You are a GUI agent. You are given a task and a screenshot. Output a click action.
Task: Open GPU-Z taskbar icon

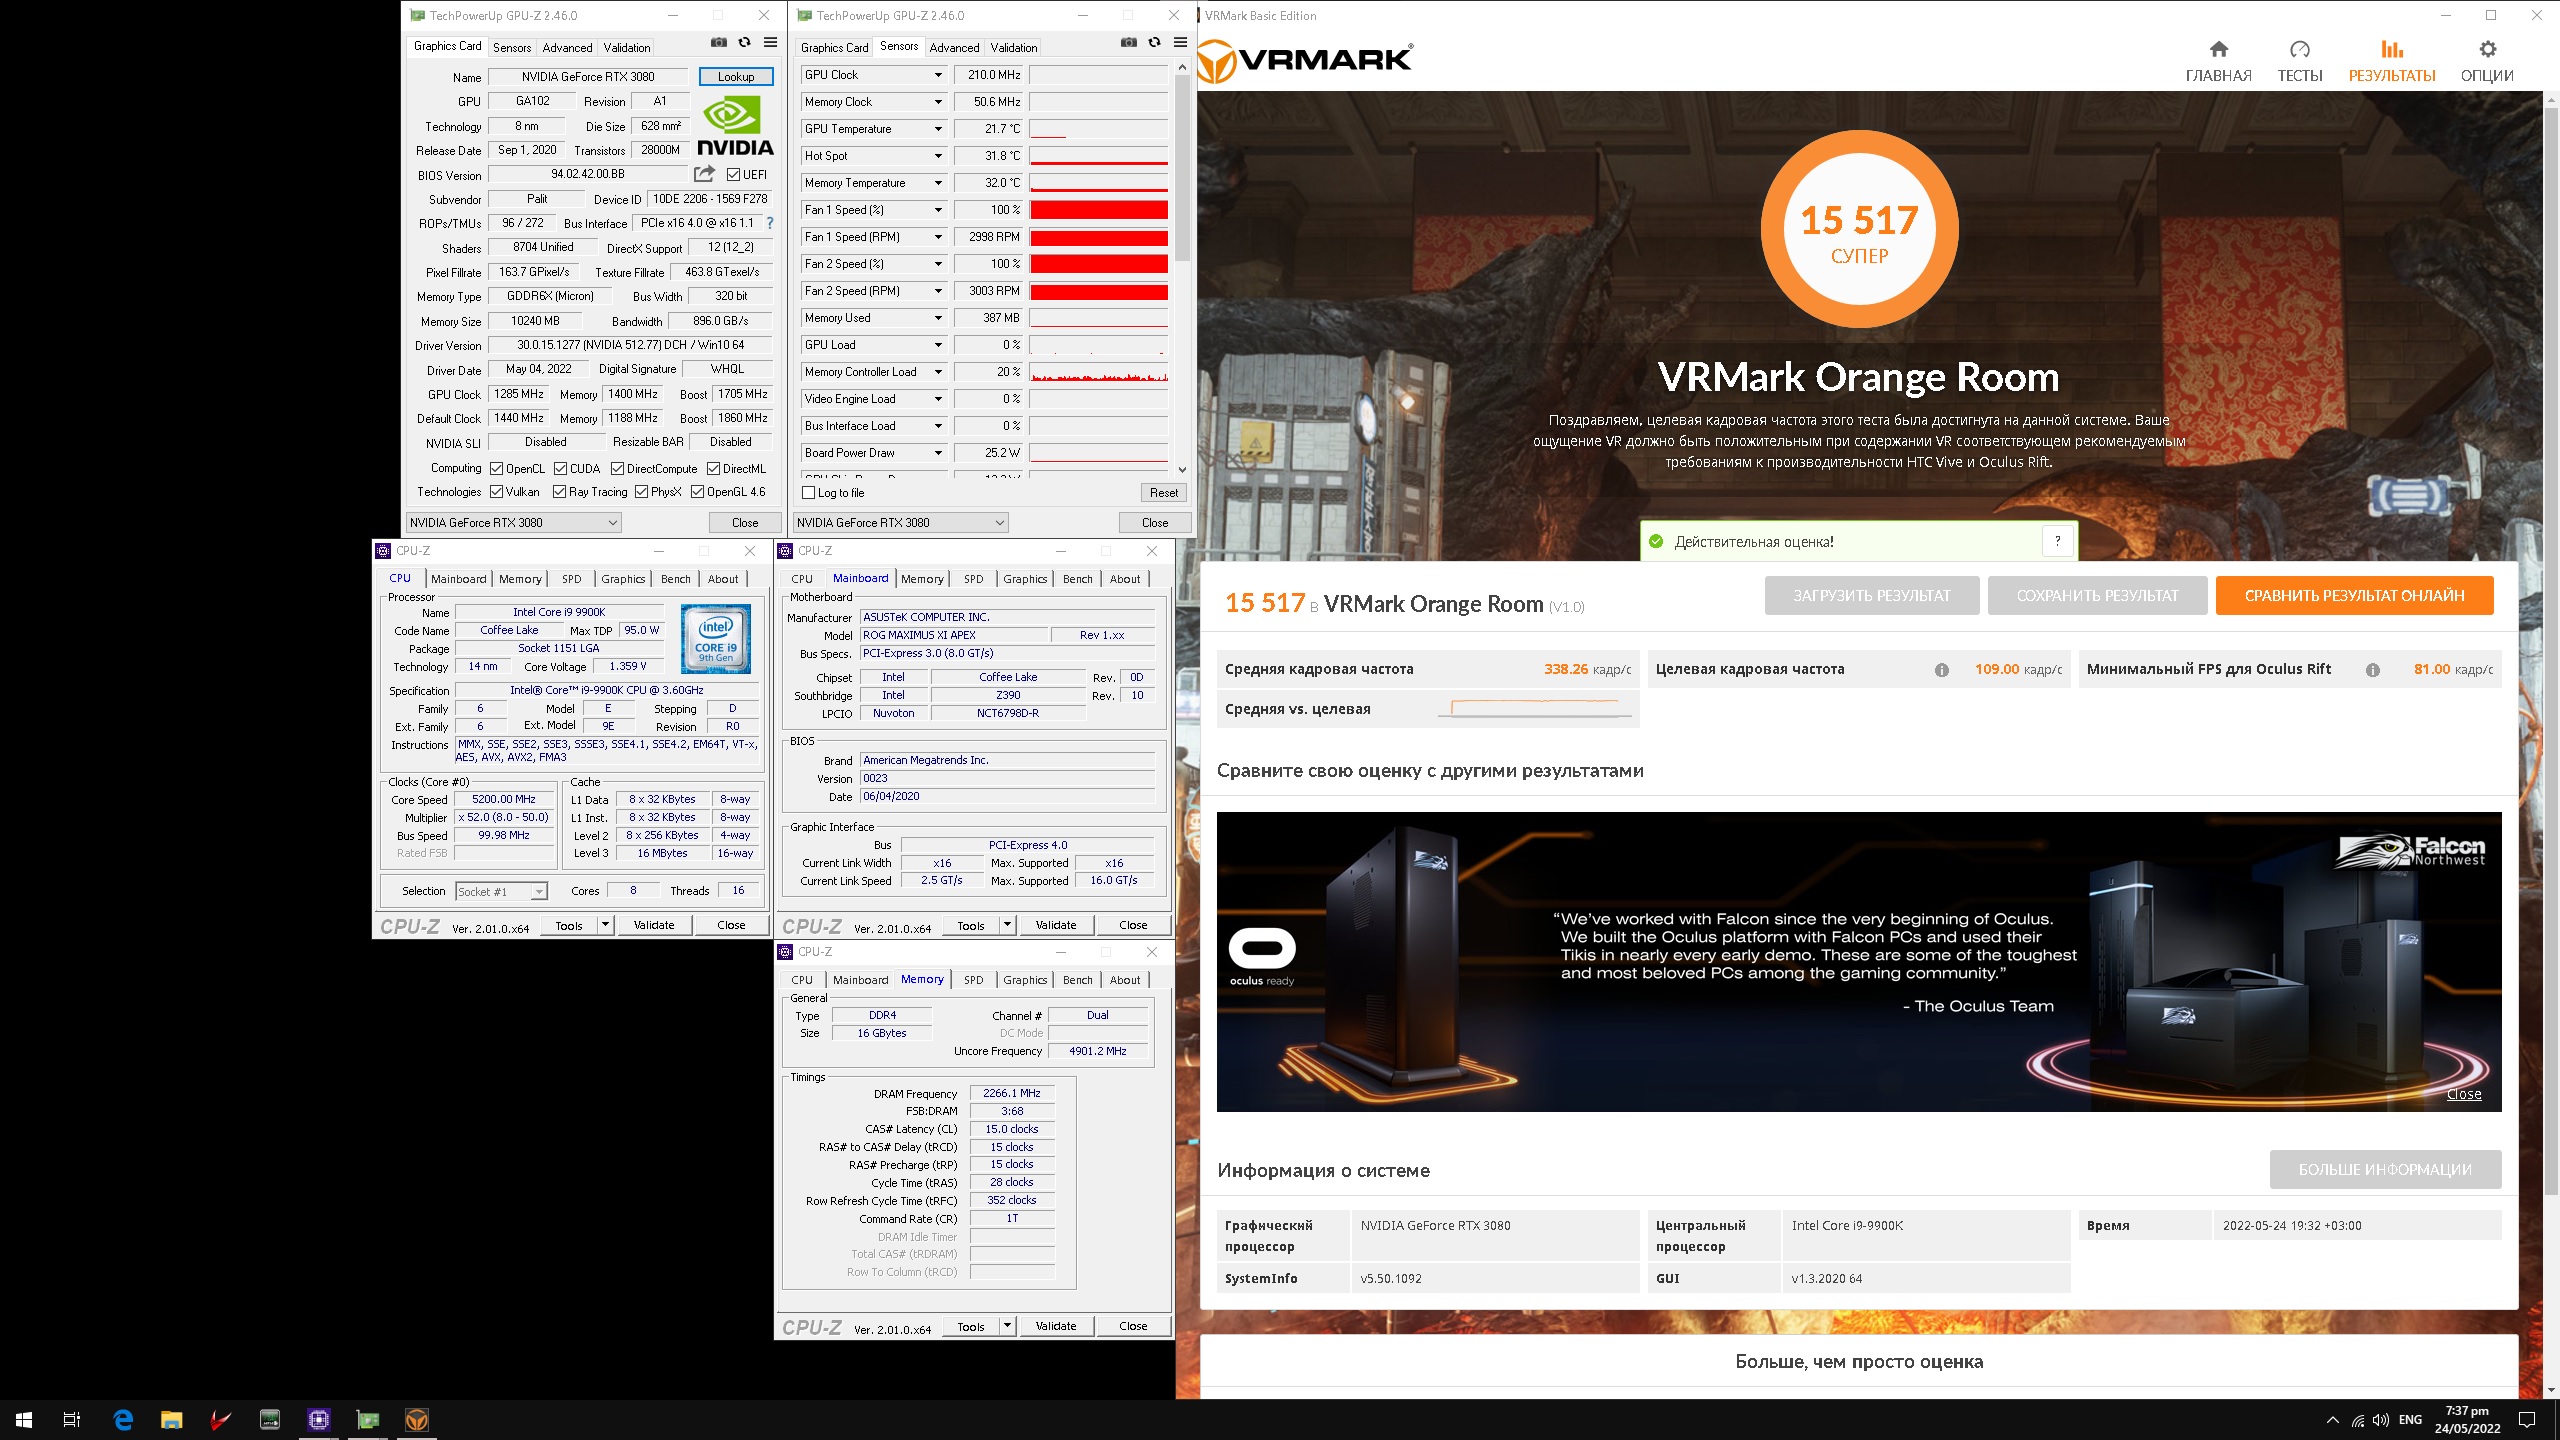(x=368, y=1419)
